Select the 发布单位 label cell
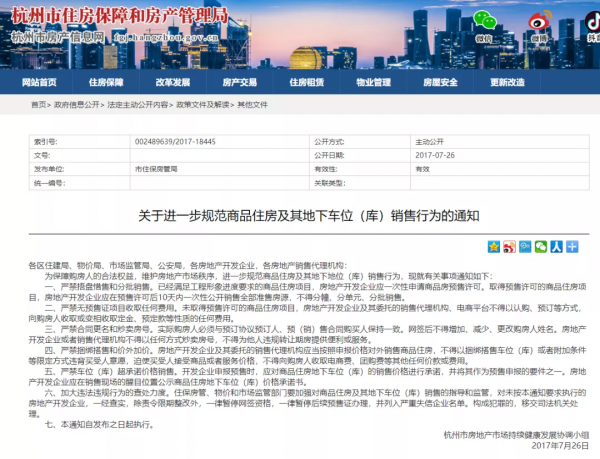The image size is (600, 459). click(80, 169)
